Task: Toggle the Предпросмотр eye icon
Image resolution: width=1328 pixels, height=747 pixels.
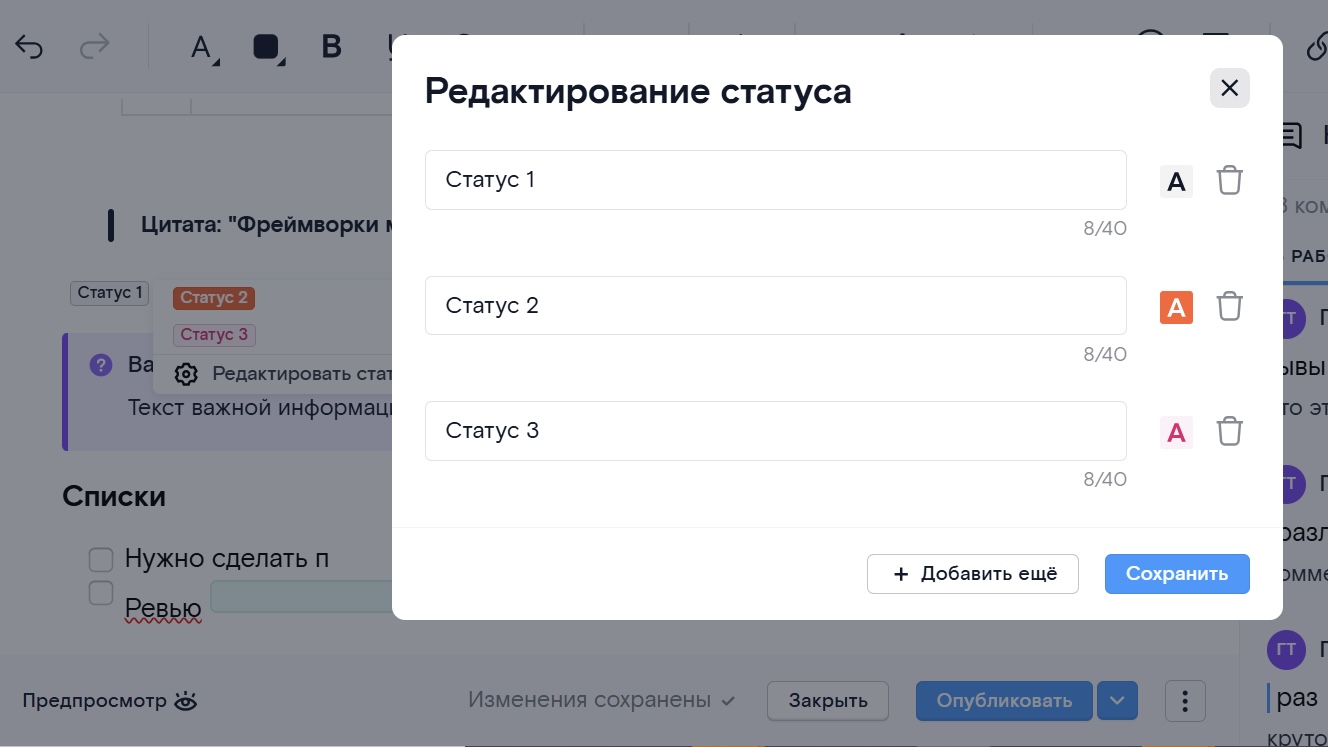Action: point(186,701)
